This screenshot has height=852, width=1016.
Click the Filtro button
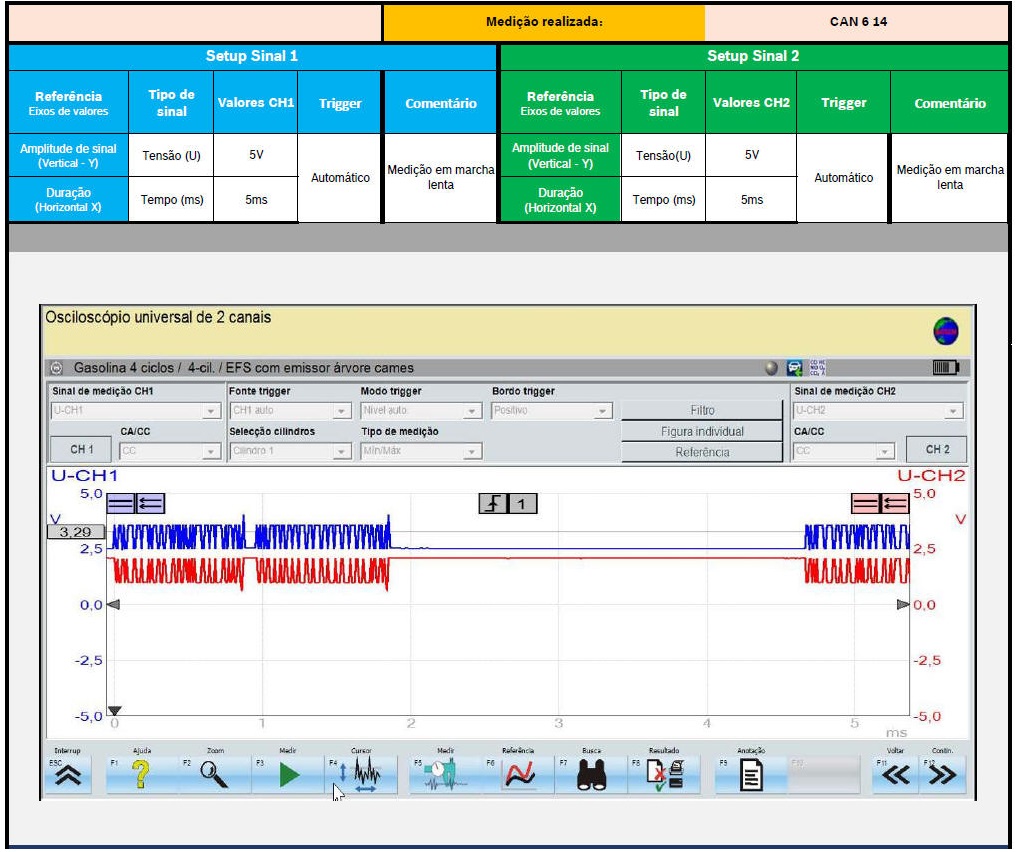(702, 410)
